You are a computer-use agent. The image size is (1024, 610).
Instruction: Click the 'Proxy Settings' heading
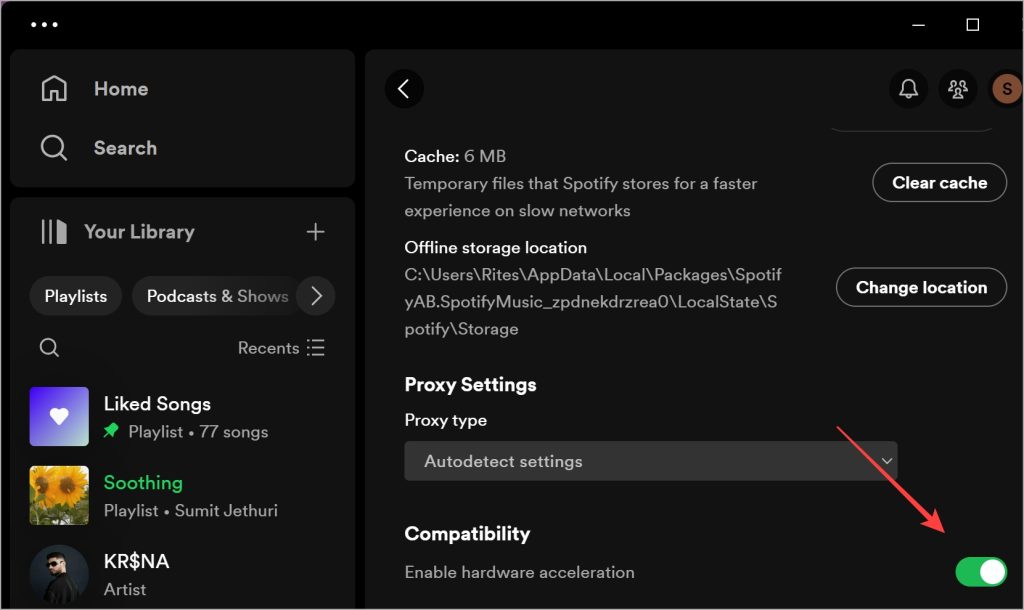tap(470, 385)
